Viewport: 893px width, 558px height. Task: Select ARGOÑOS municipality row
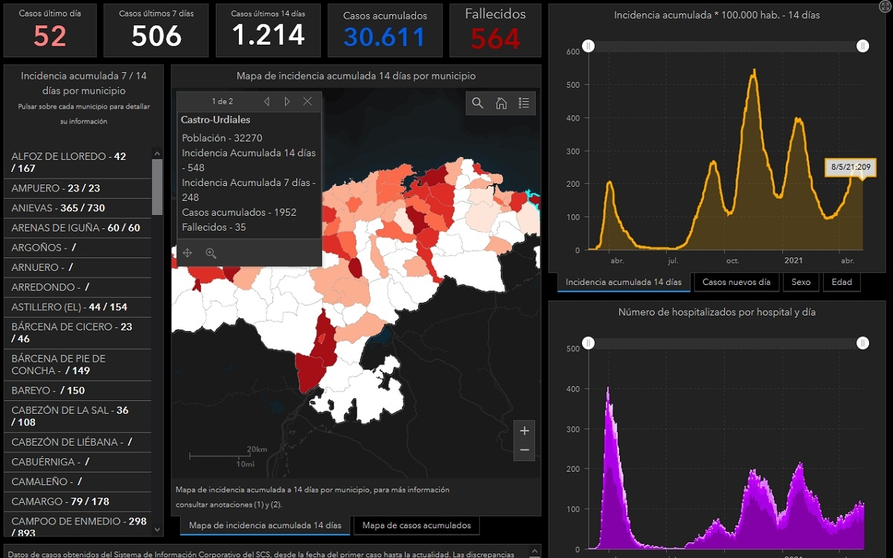tap(78, 248)
